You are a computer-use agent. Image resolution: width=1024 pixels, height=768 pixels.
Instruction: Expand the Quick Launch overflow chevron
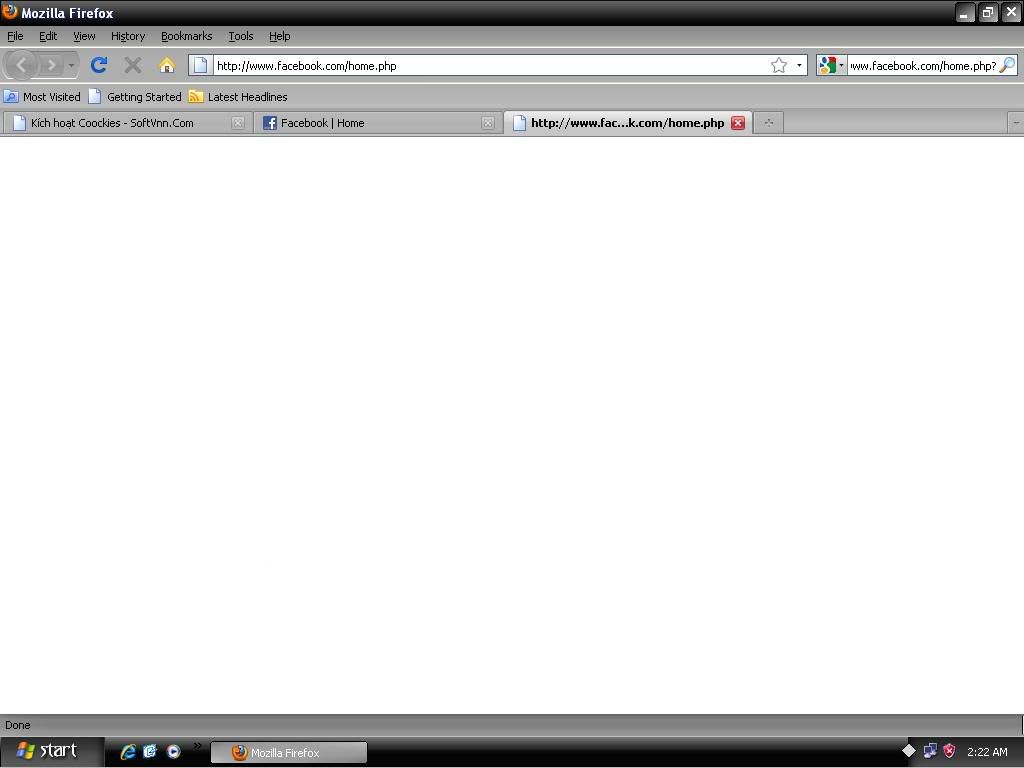click(197, 745)
